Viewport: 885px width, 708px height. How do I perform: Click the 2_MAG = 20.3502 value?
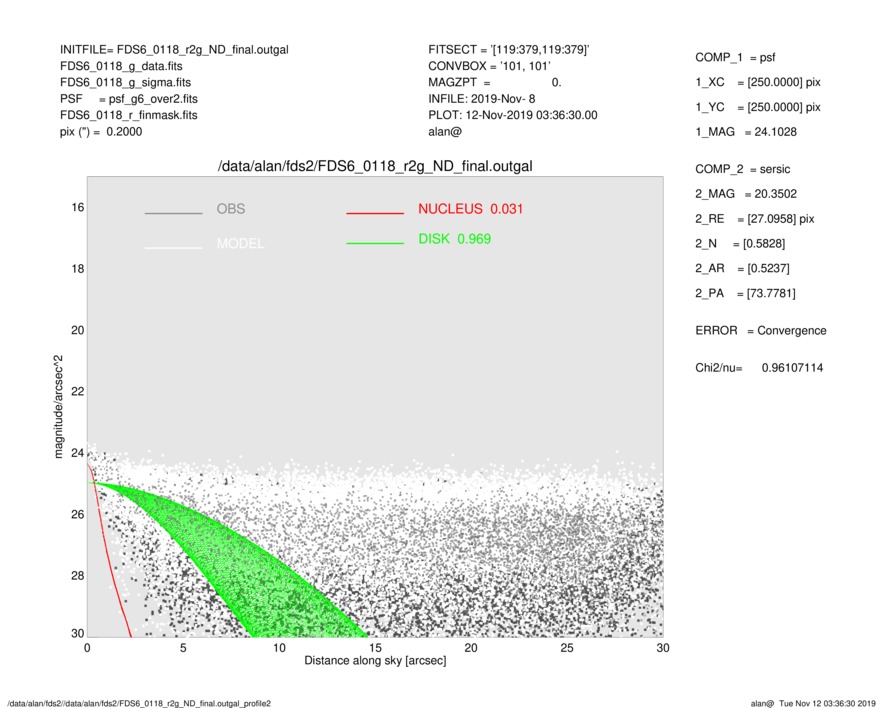pos(746,194)
